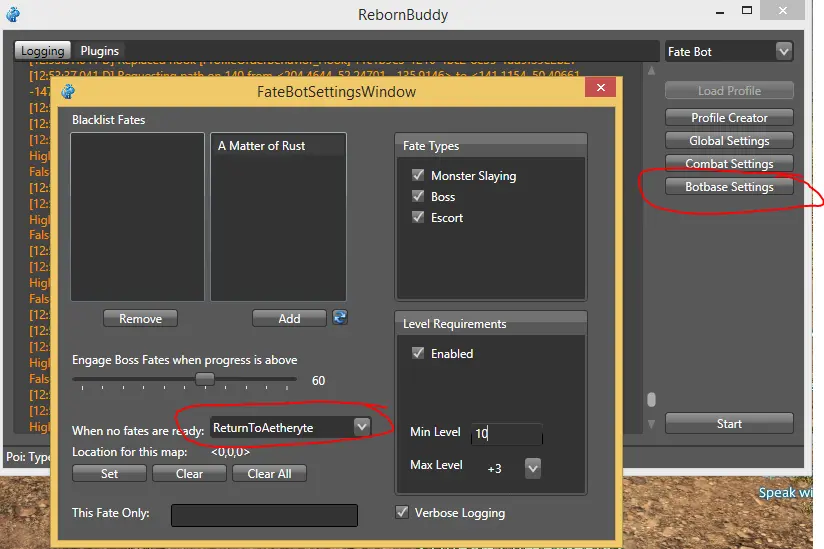
Task: Click the empty blacklist fates listbox
Action: [x=137, y=216]
